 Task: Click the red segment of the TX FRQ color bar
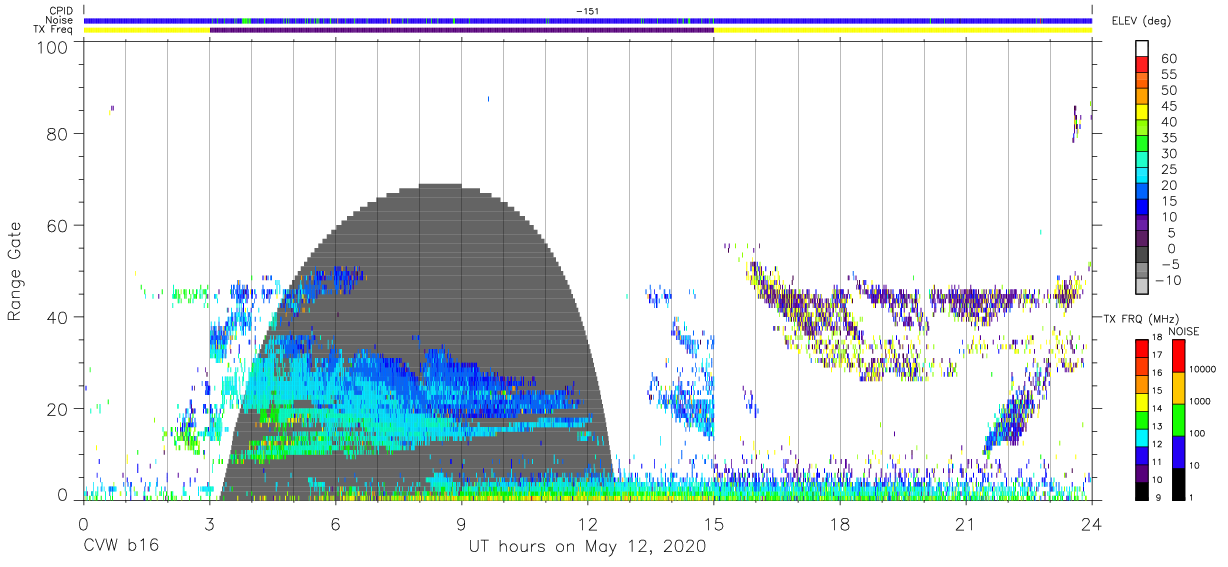tap(1142, 348)
